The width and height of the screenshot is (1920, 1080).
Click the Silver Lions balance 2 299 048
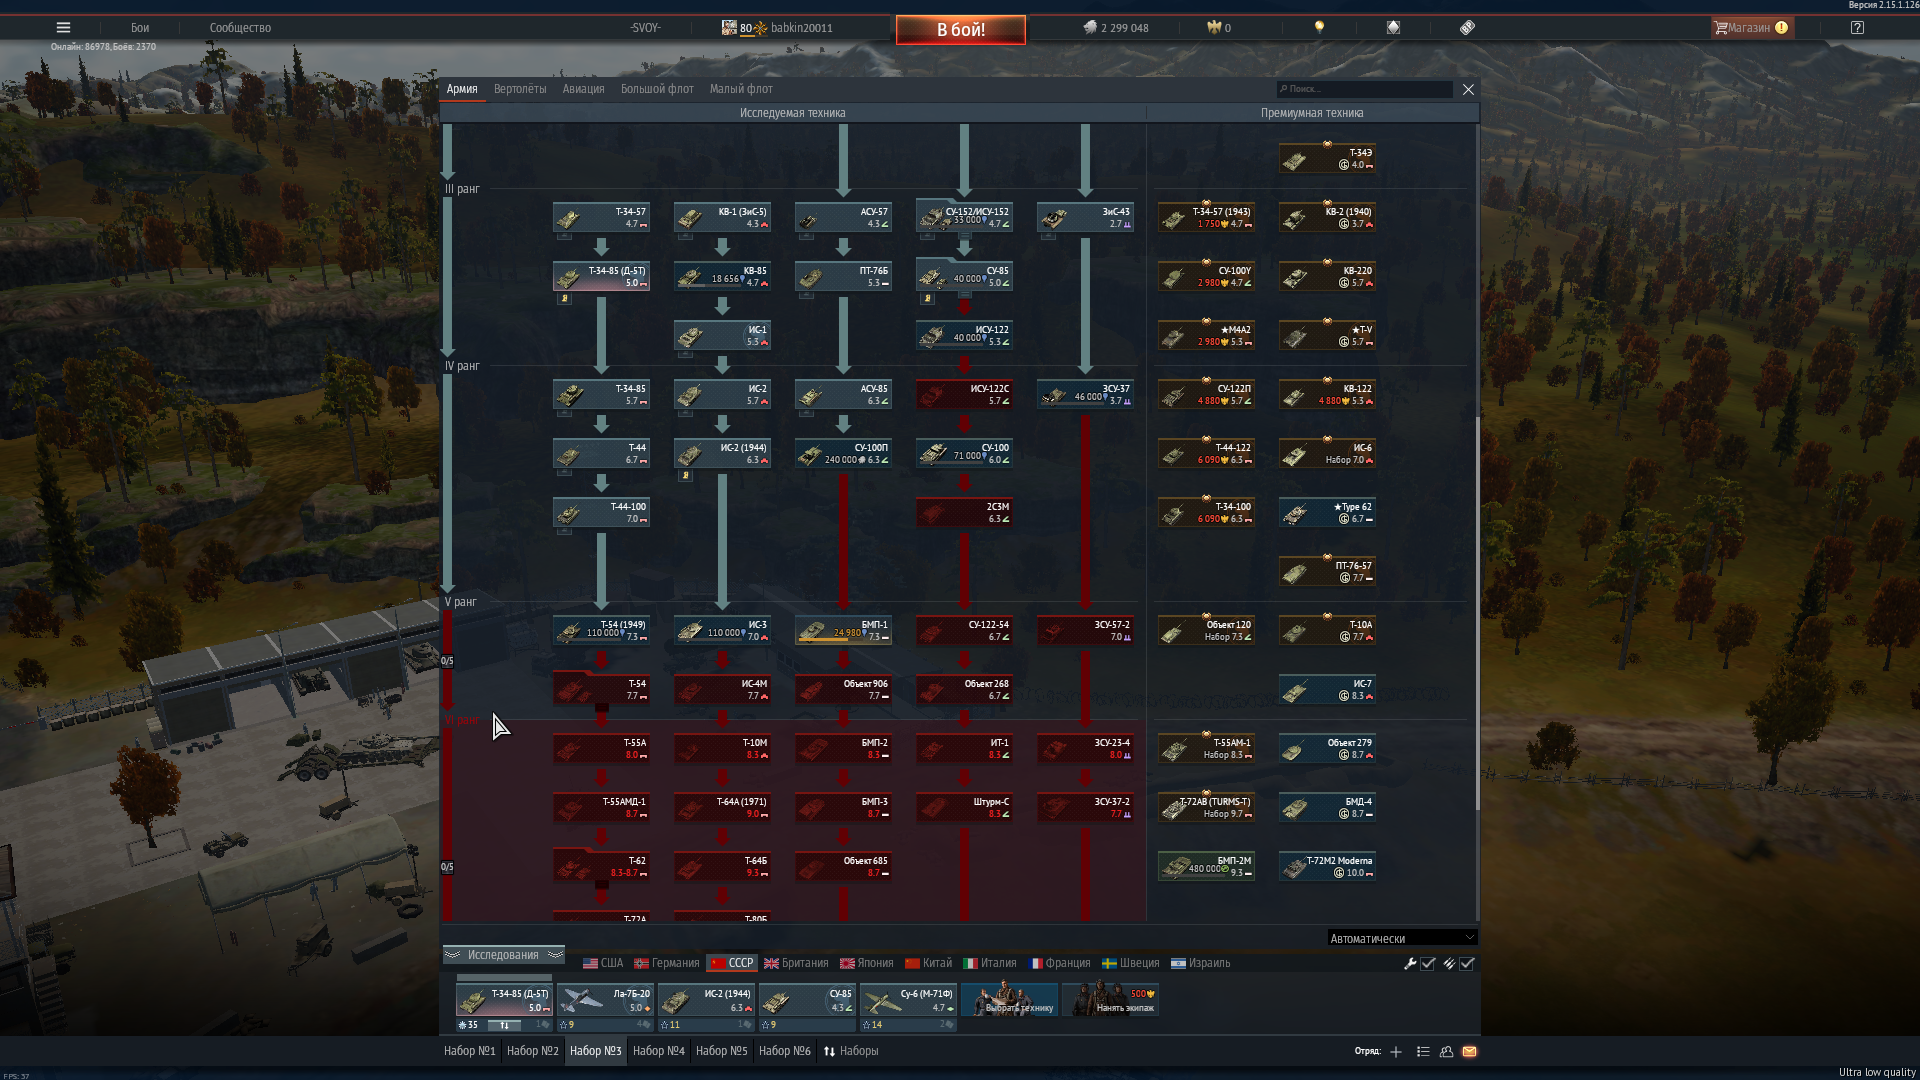point(1116,28)
